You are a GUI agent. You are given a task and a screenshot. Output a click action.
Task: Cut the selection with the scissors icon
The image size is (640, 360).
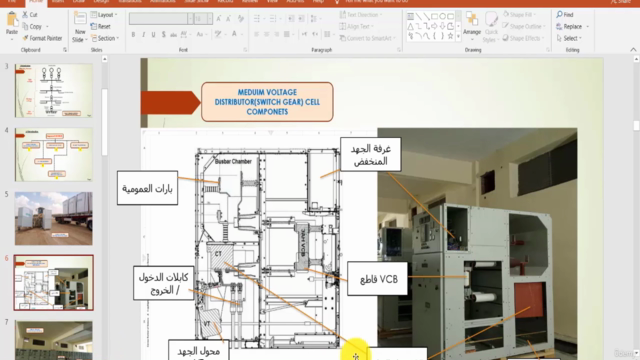click(25, 15)
